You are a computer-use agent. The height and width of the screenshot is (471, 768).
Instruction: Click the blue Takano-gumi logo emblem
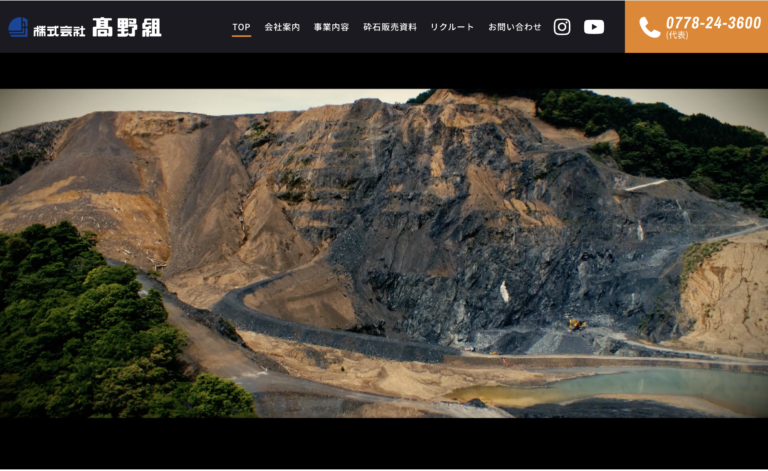coord(18,27)
